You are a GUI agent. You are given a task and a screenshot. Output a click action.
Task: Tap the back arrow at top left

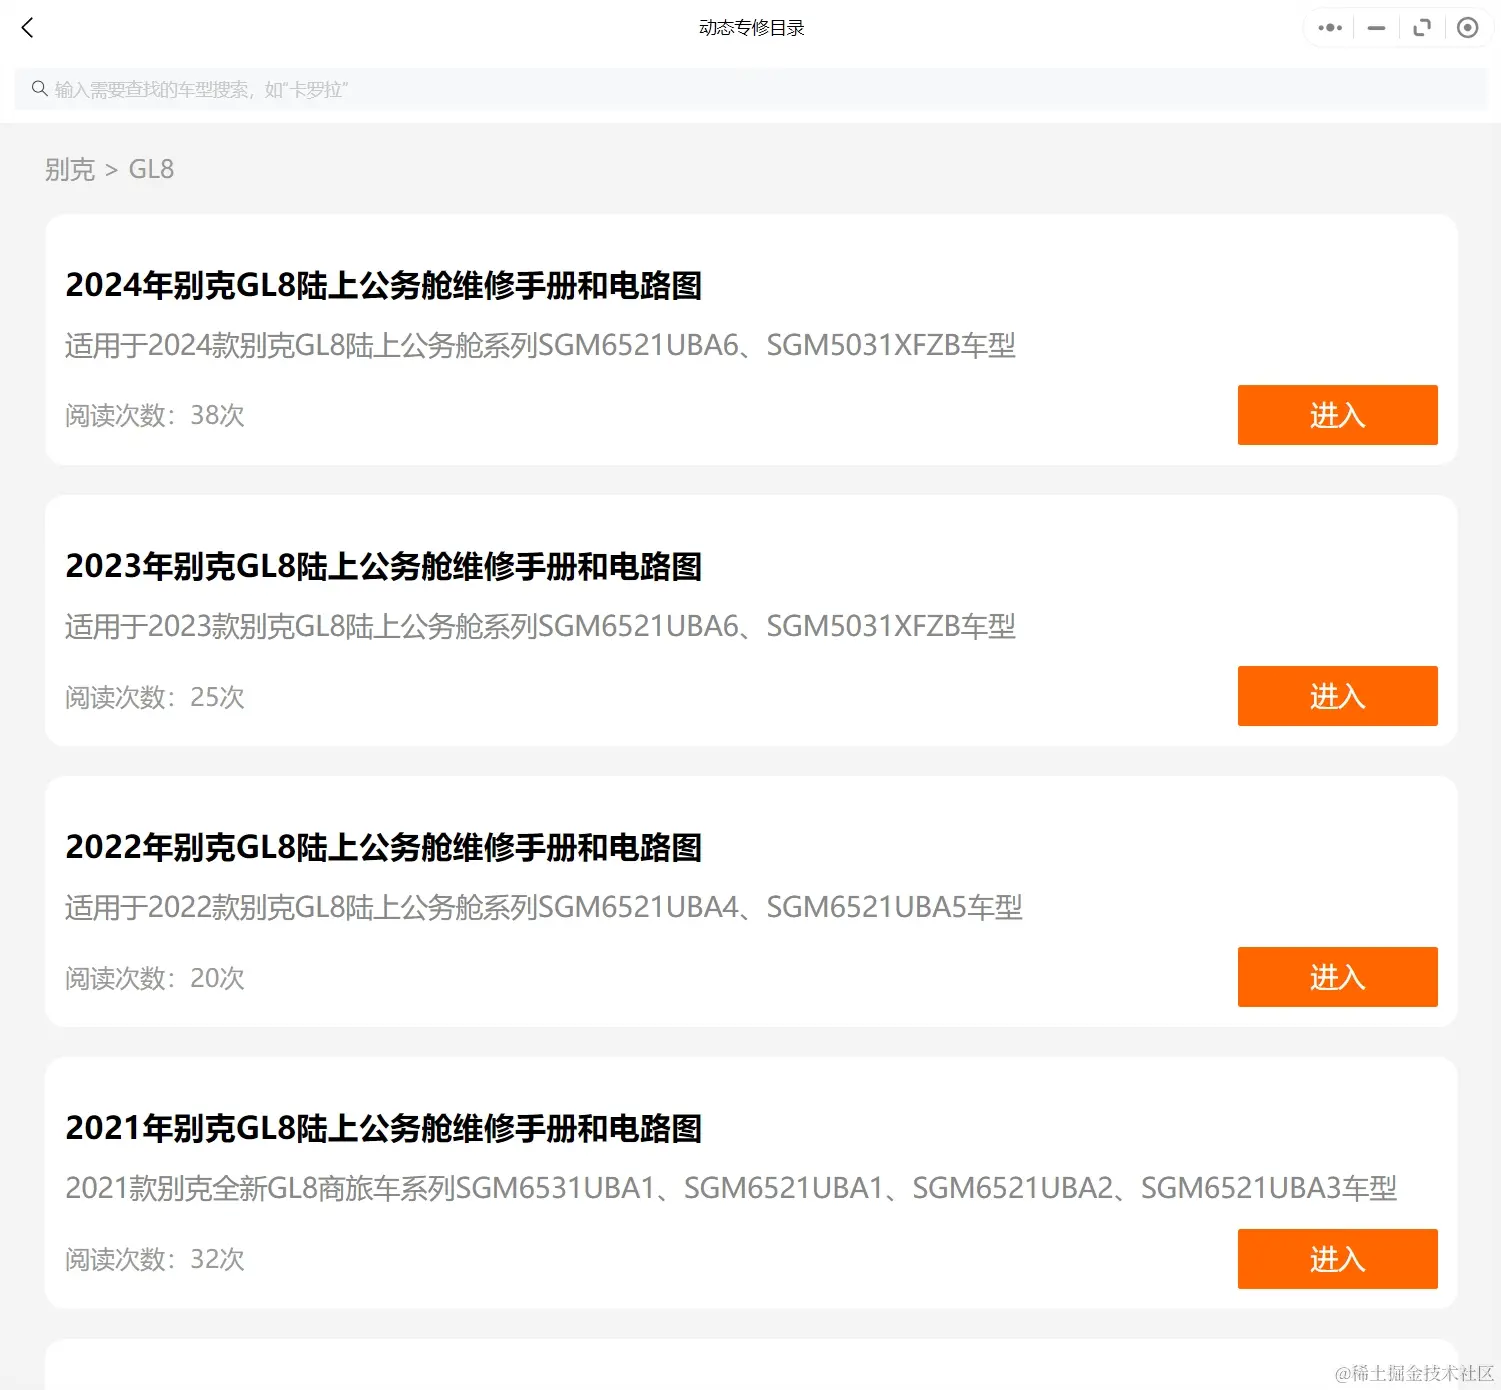point(27,27)
